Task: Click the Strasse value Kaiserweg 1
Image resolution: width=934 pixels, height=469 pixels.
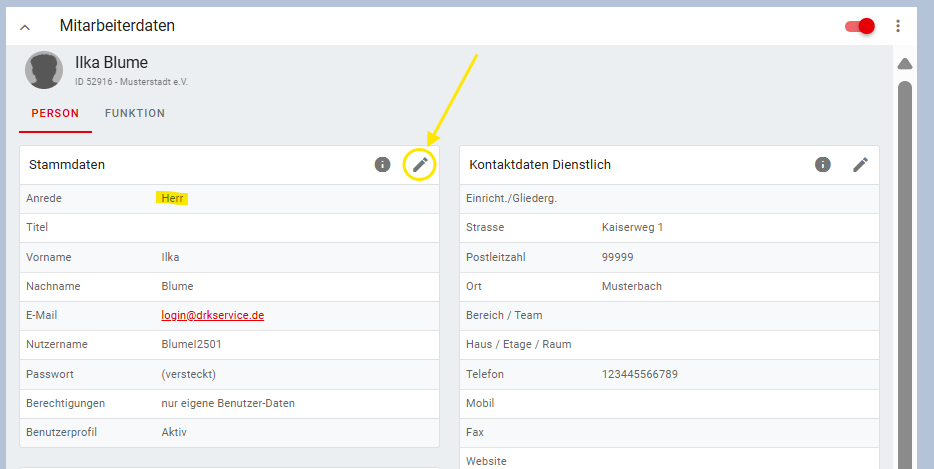Action: [x=632, y=227]
